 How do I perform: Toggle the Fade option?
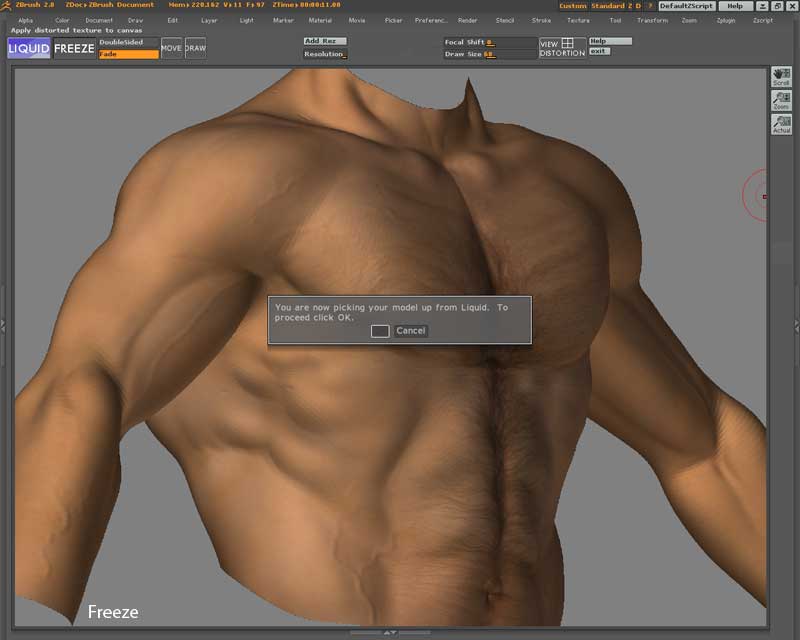[x=128, y=54]
